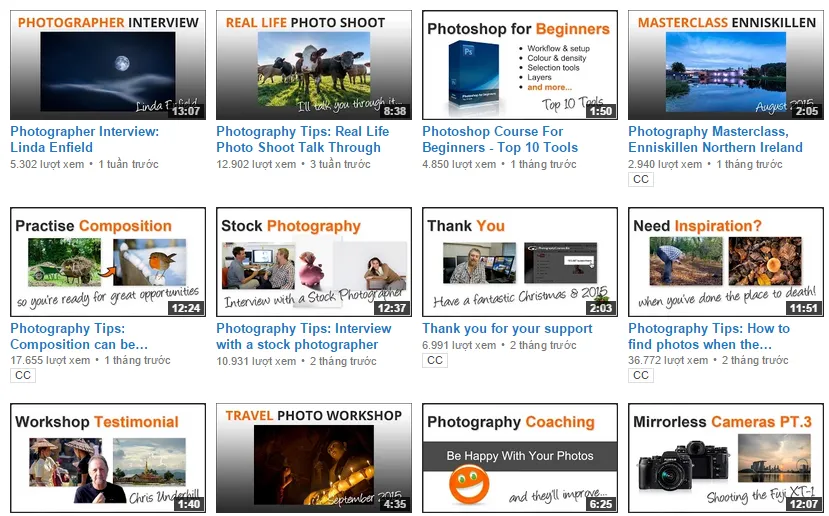The image size is (829, 516).
Task: Open Photography Coaching video thumbnail
Action: pos(520,458)
